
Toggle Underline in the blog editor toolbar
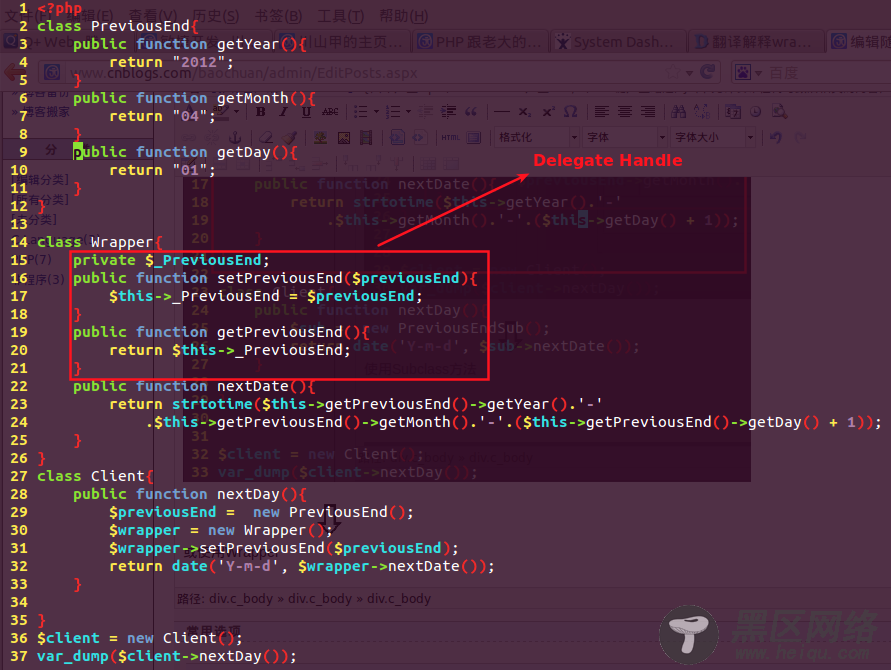tap(306, 112)
